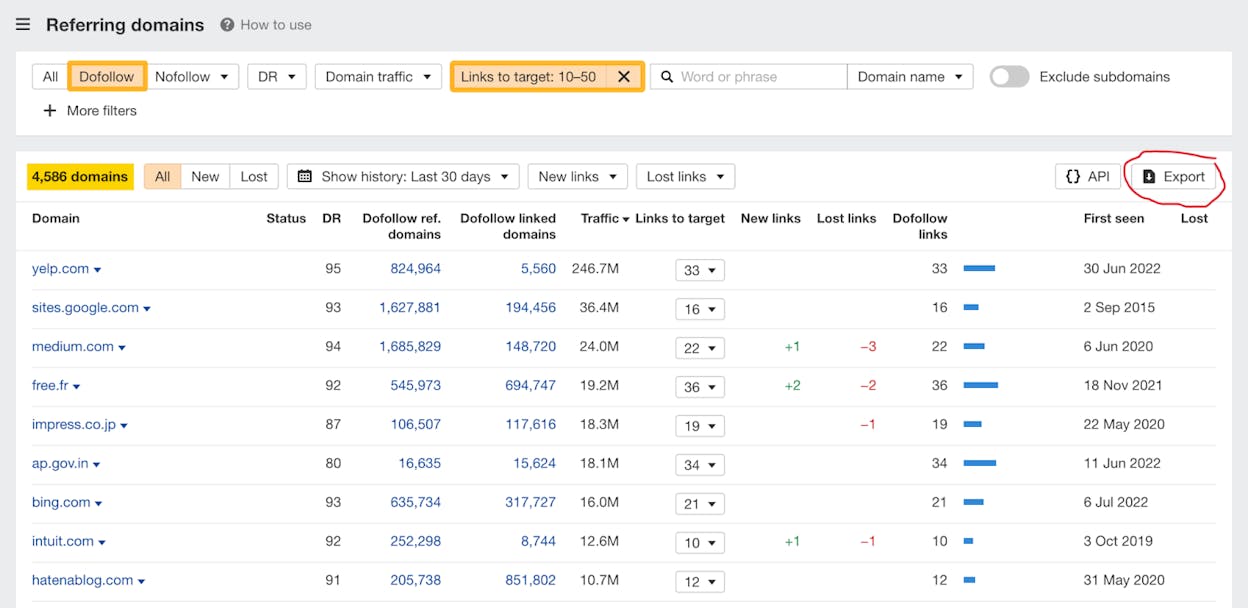
Task: Open impress.co.jp linked domains 117,616
Action: coord(531,425)
